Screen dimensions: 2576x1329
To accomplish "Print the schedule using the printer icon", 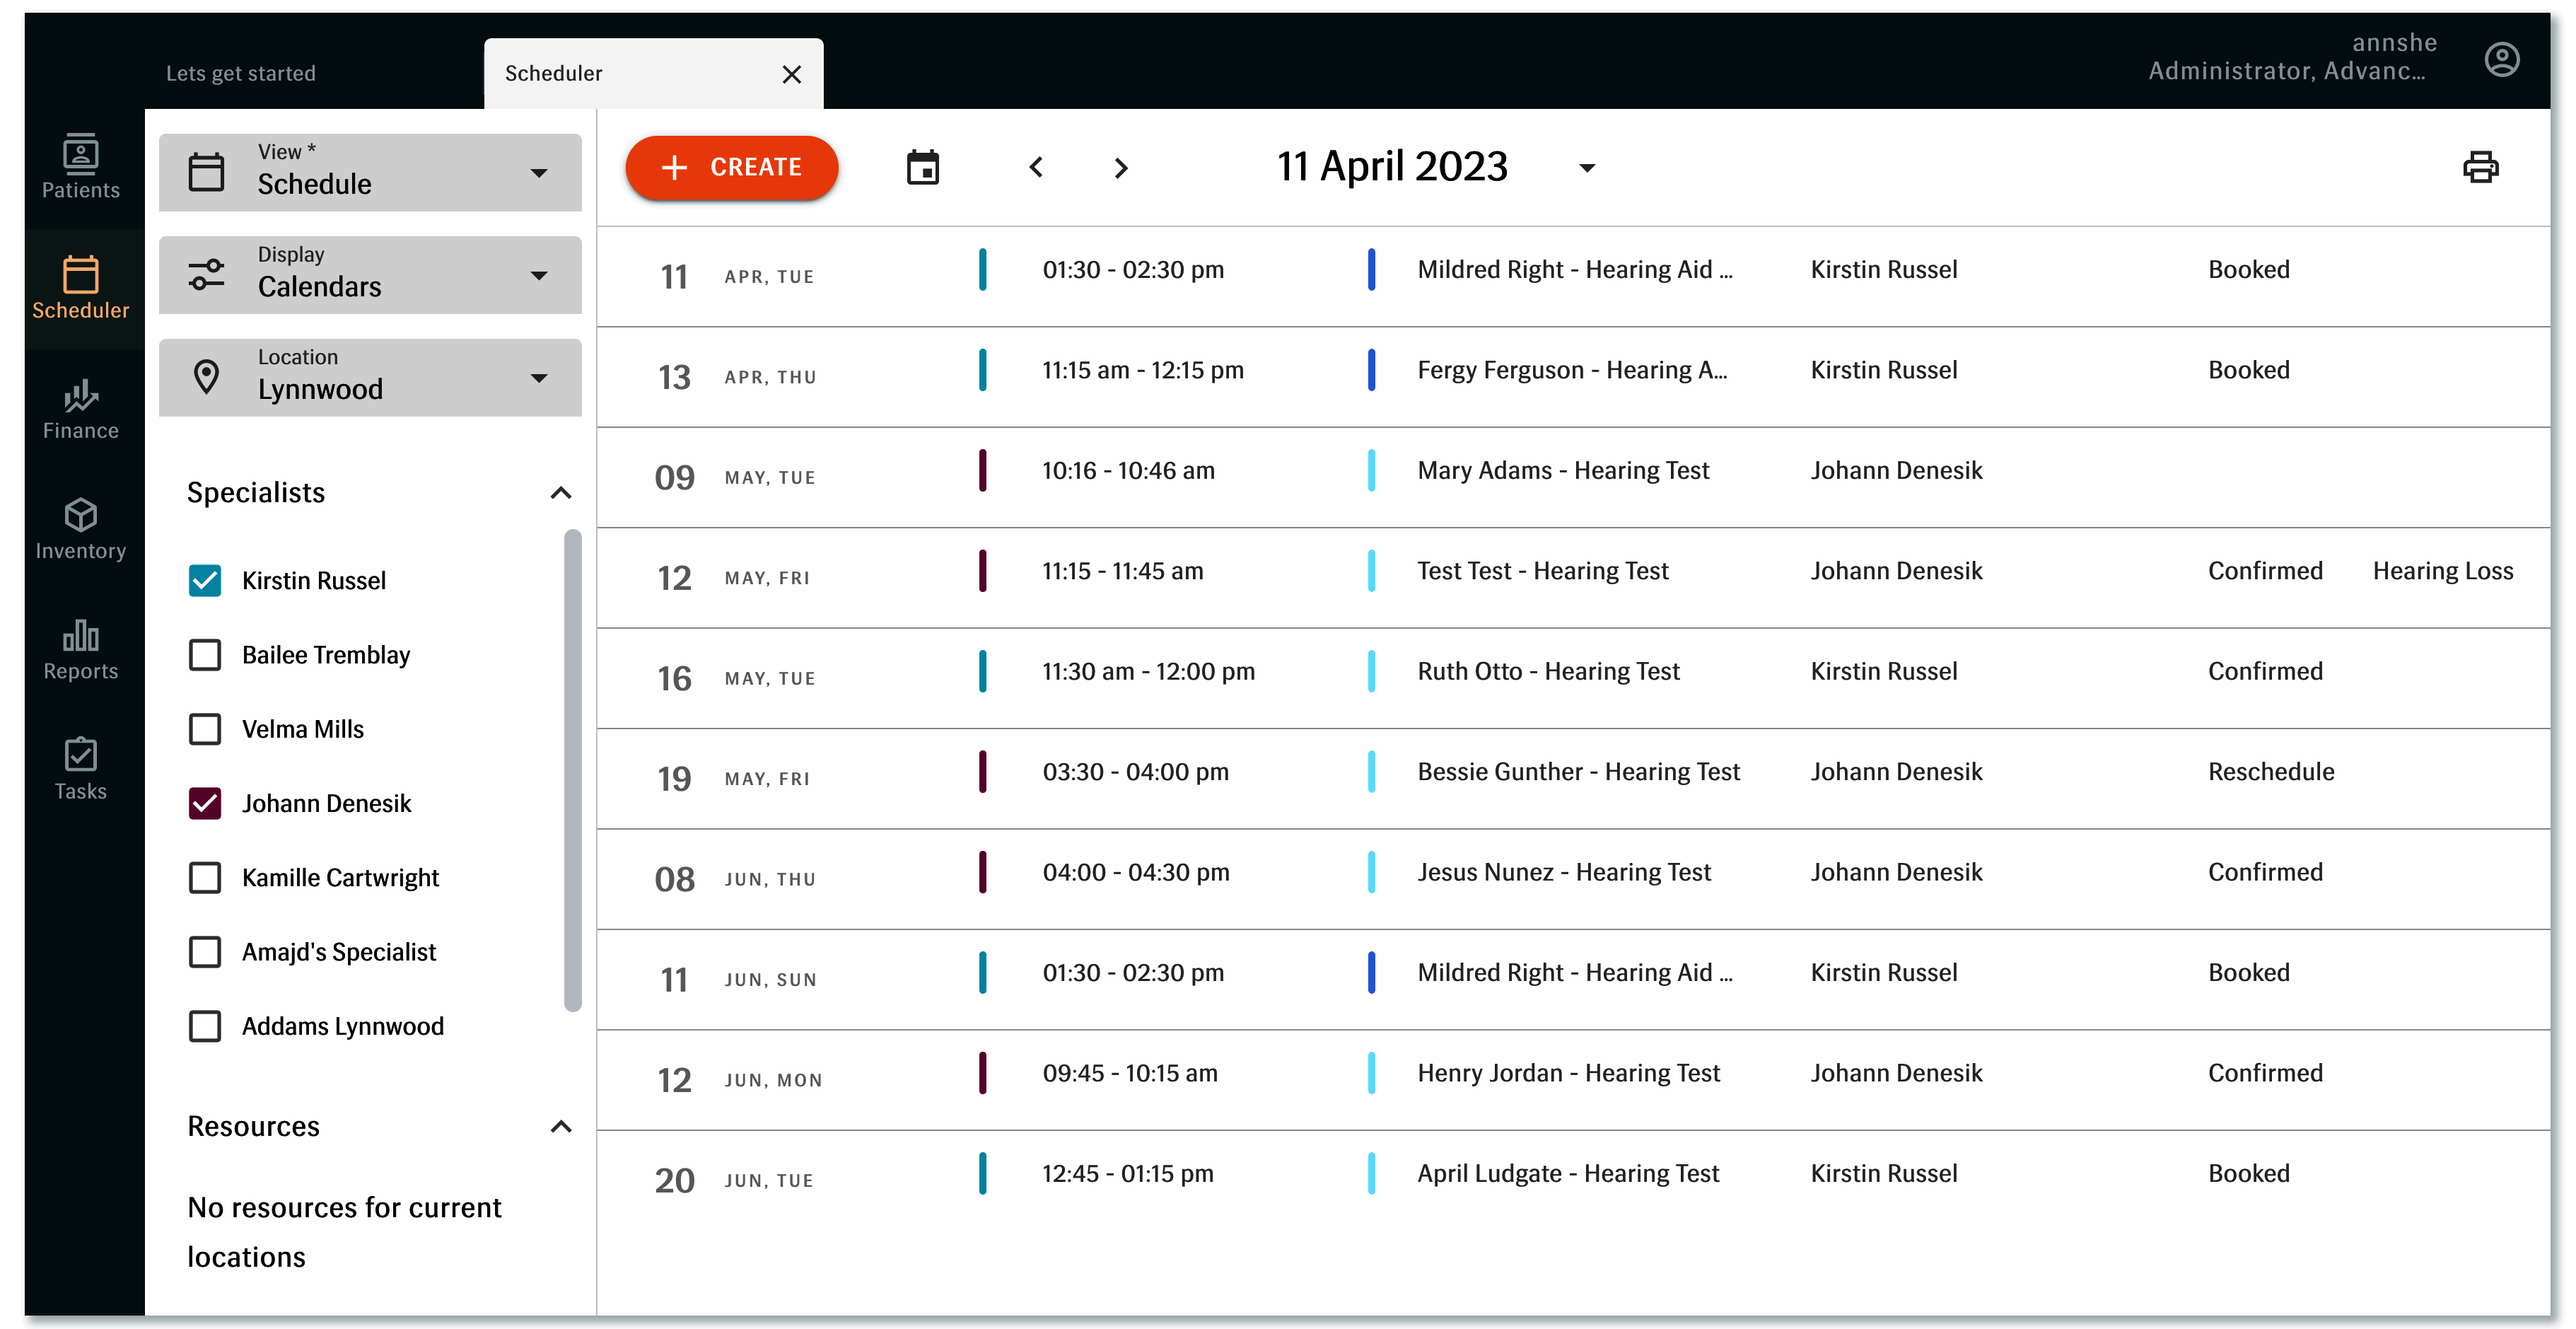I will tap(2483, 167).
